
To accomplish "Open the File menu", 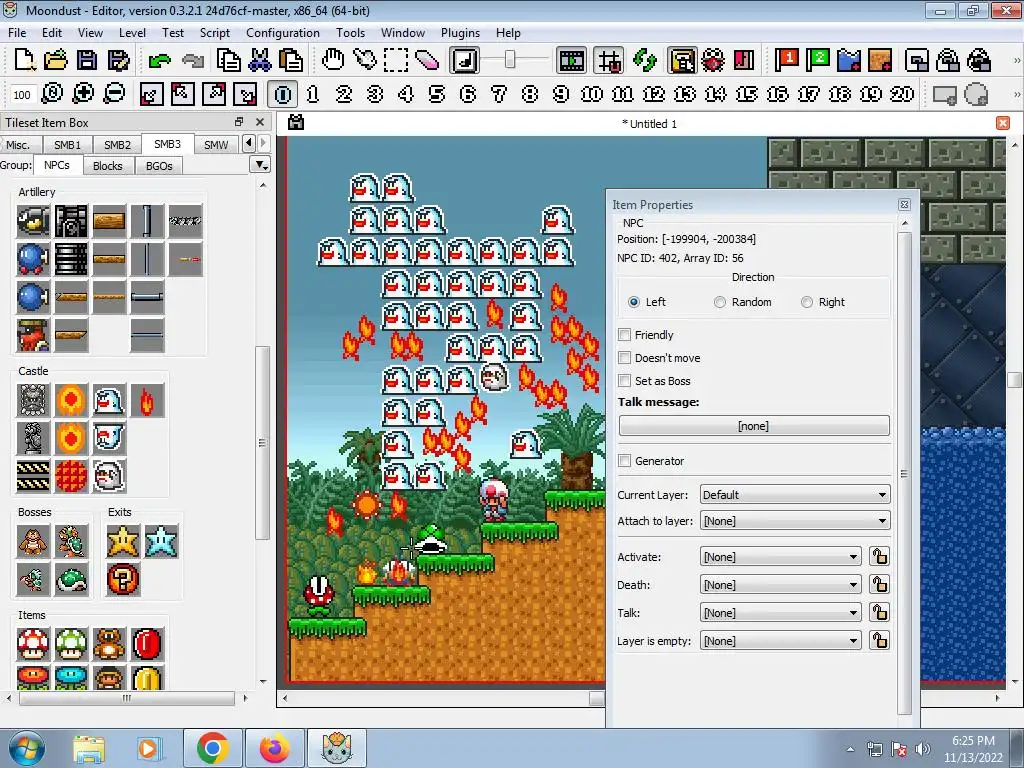I will click(17, 33).
